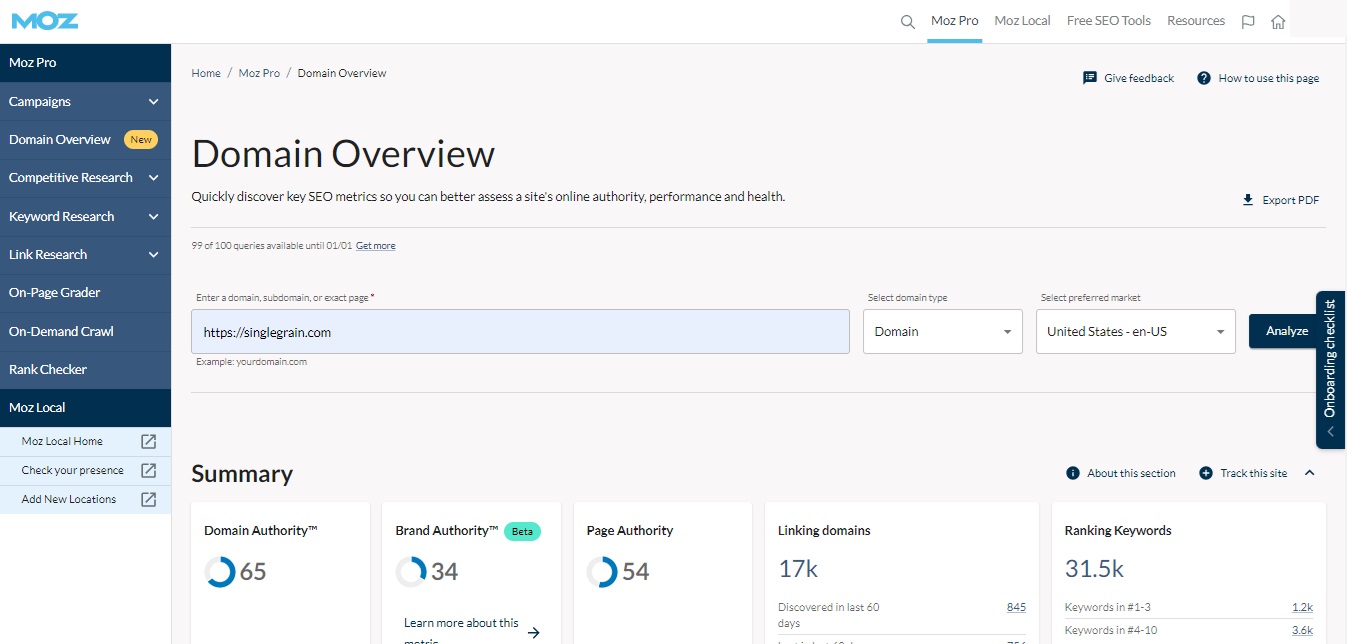Click the Give feedback chat icon
The width and height of the screenshot is (1347, 644).
pyautogui.click(x=1090, y=78)
